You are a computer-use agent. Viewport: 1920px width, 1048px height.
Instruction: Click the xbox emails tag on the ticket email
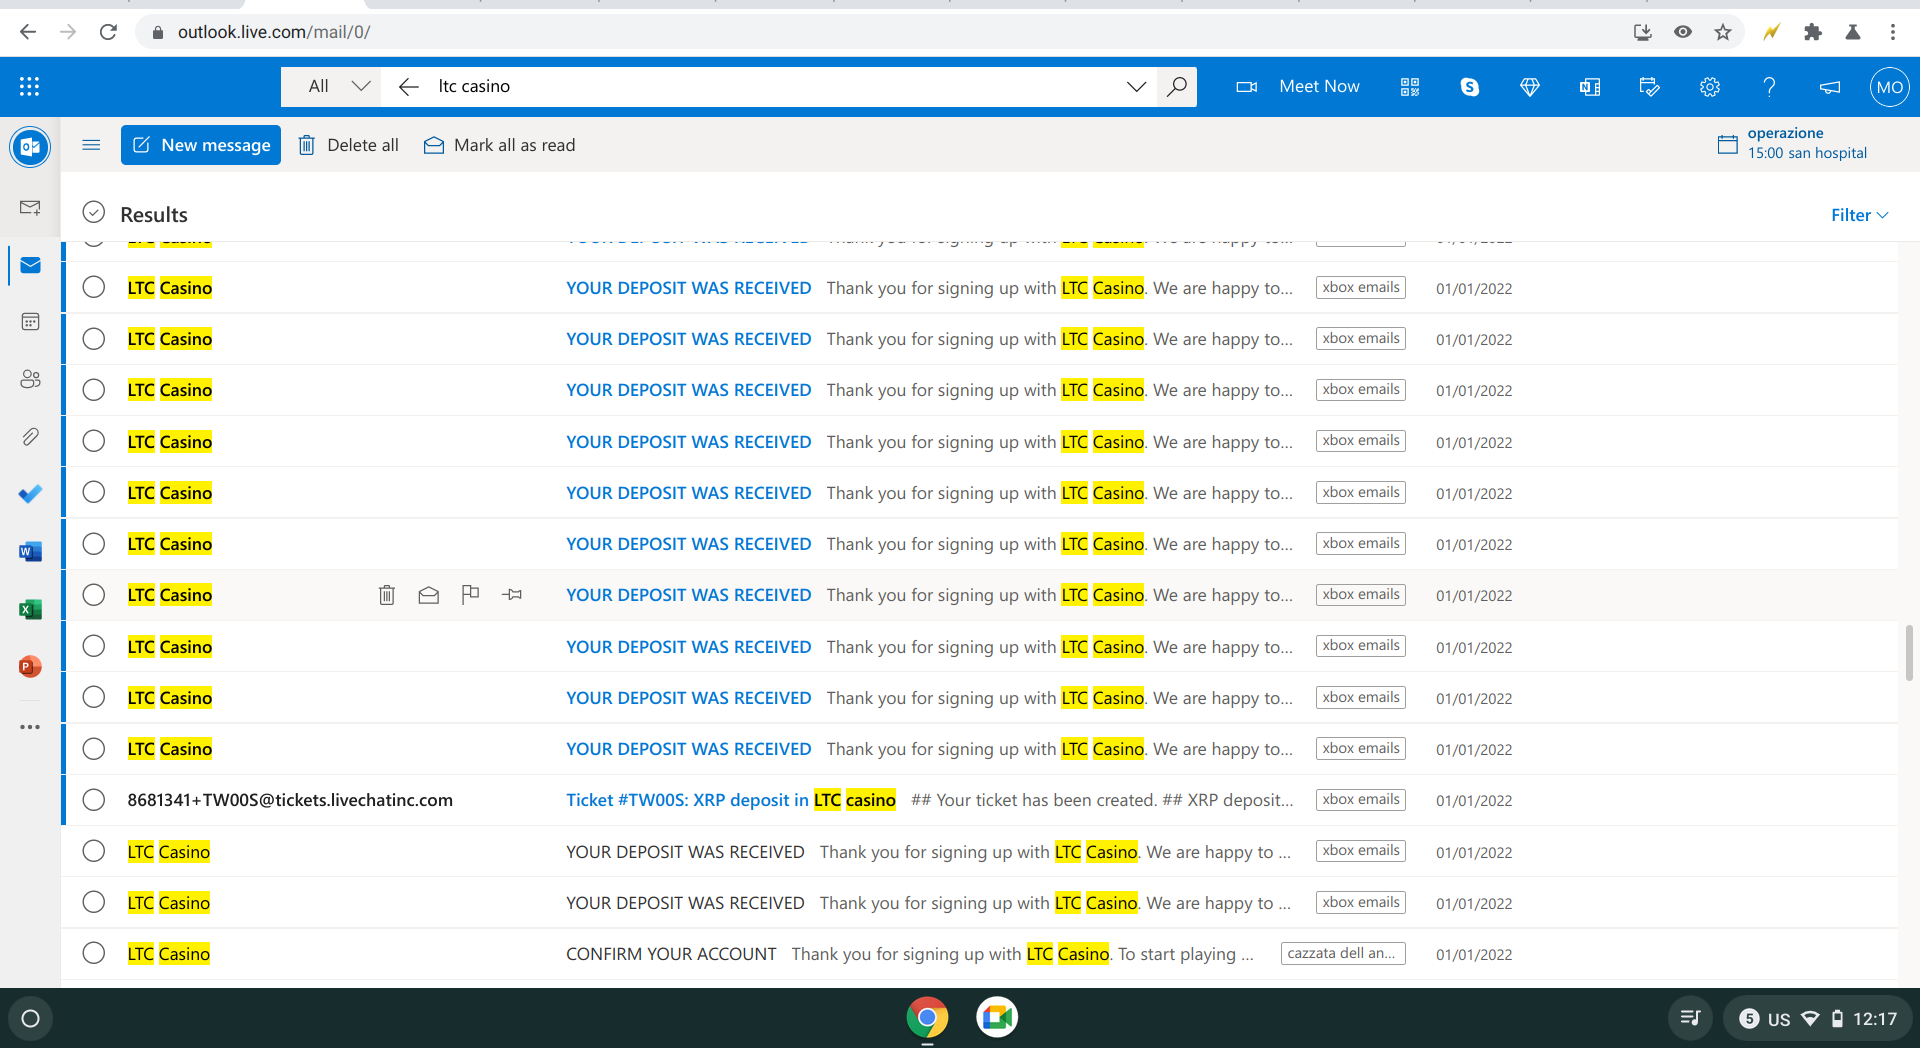1361,800
